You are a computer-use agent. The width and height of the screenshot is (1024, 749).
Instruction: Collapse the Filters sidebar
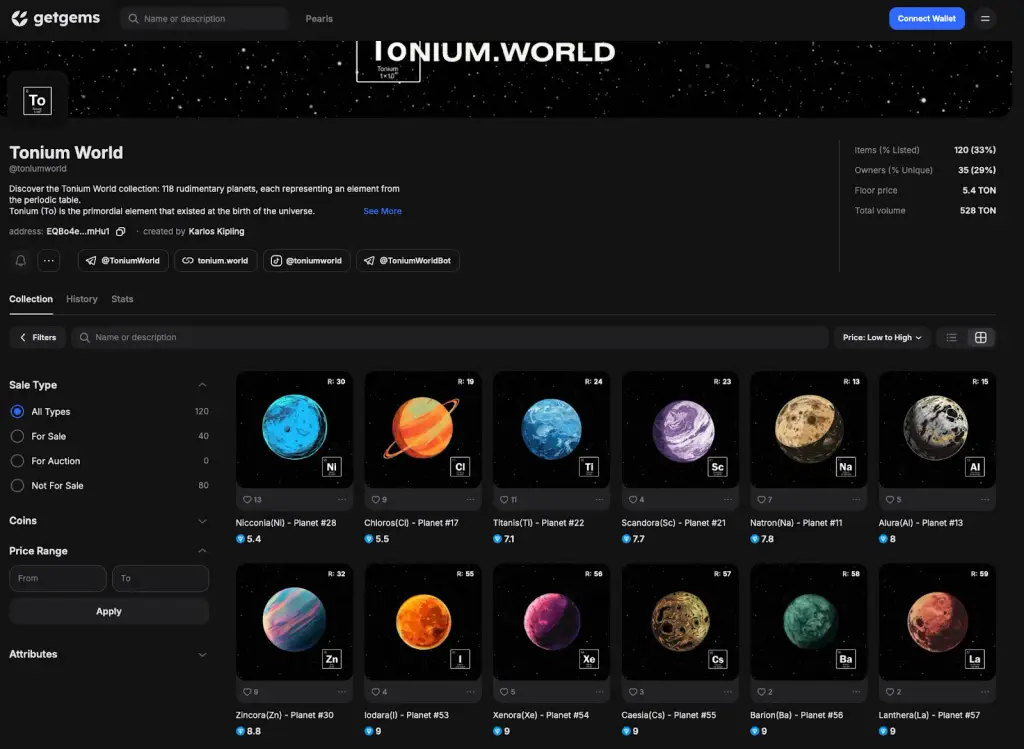point(38,338)
